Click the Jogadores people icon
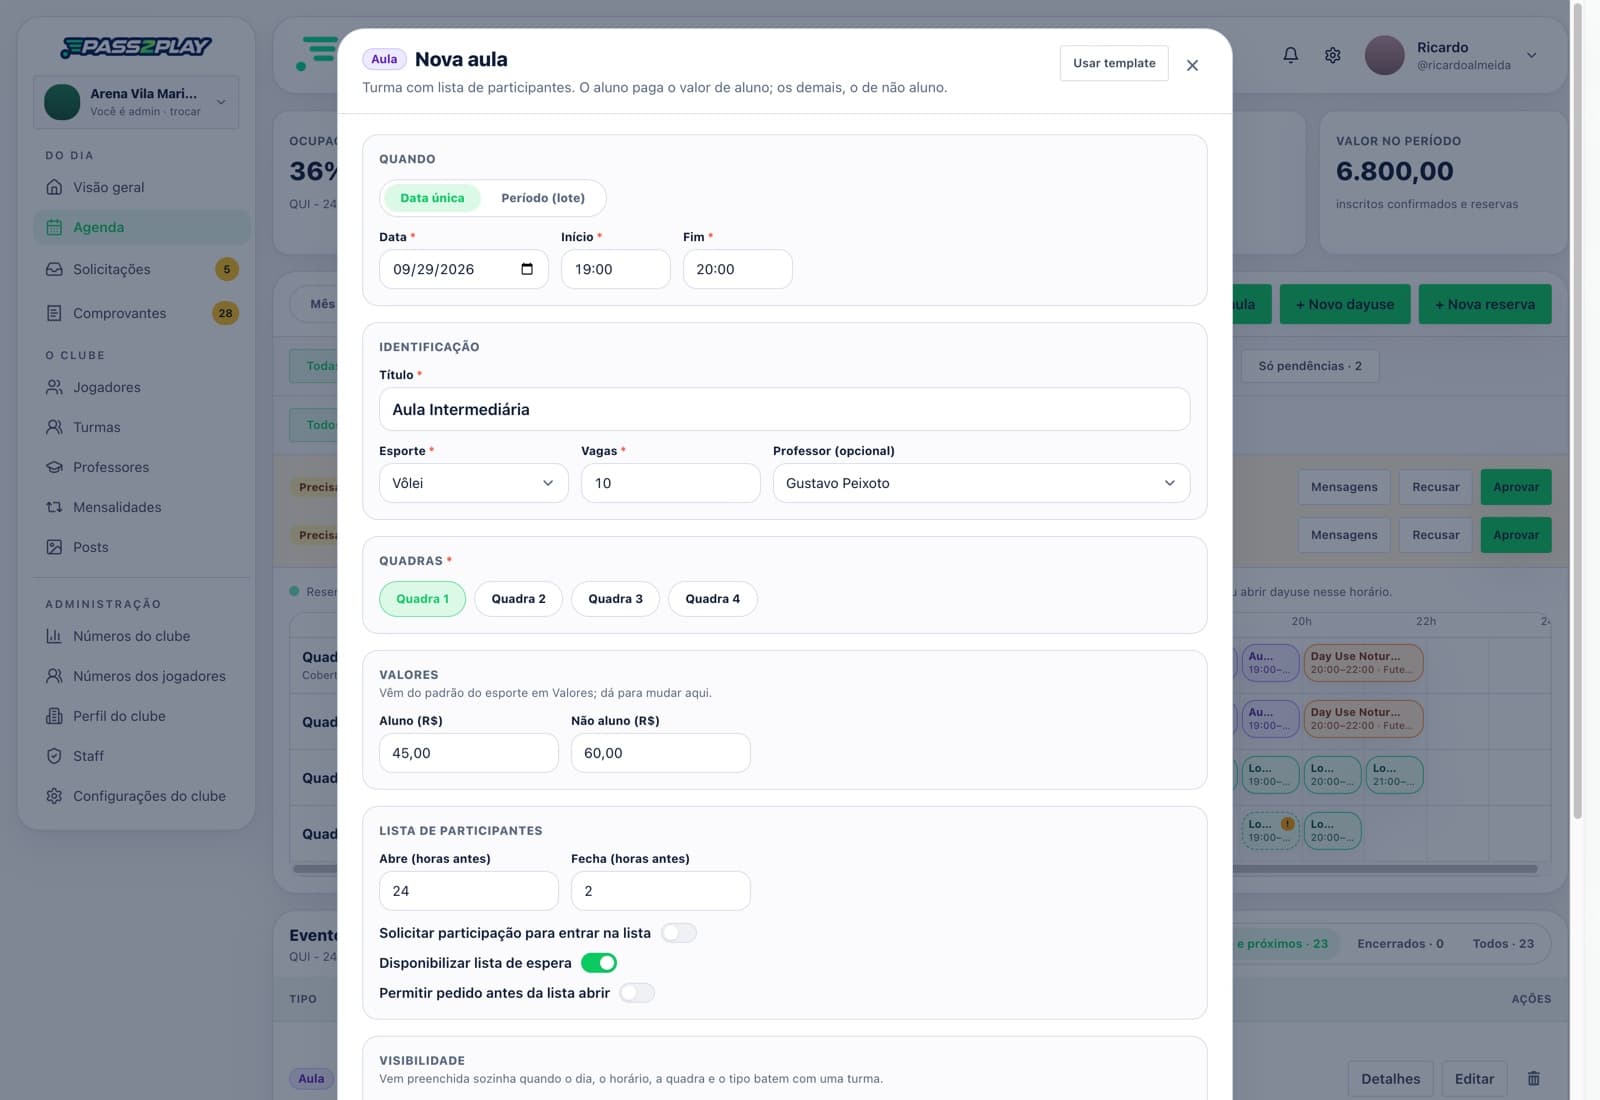The width and height of the screenshot is (1600, 1100). pos(54,387)
